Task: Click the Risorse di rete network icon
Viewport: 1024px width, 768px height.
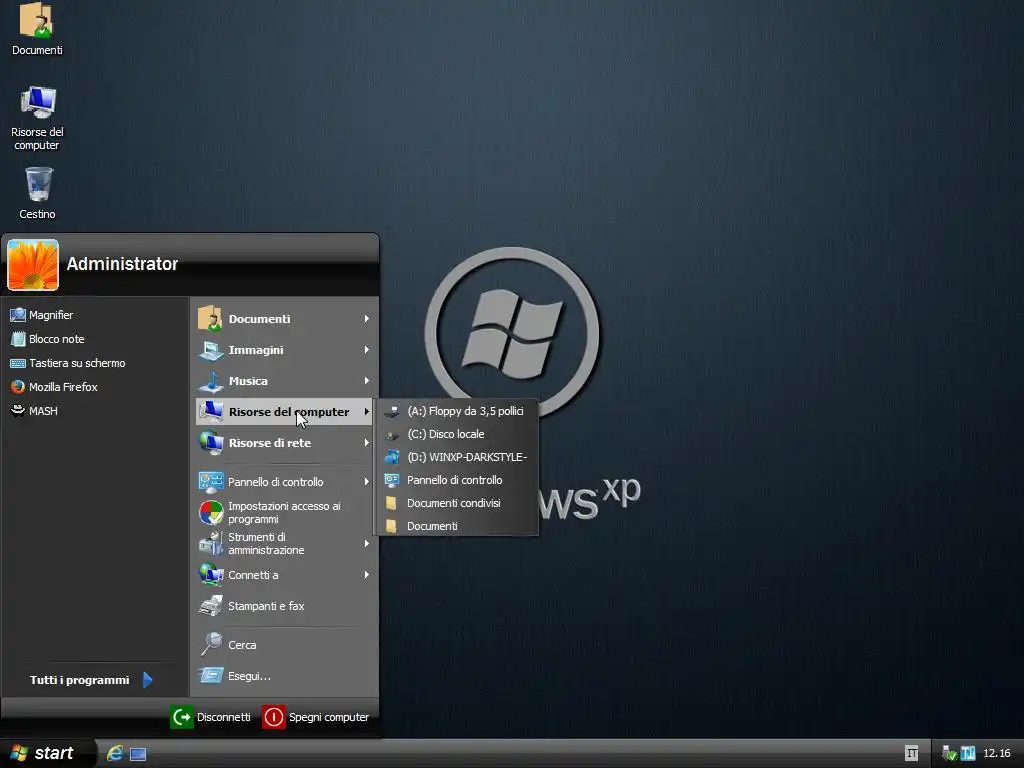Action: (x=211, y=443)
